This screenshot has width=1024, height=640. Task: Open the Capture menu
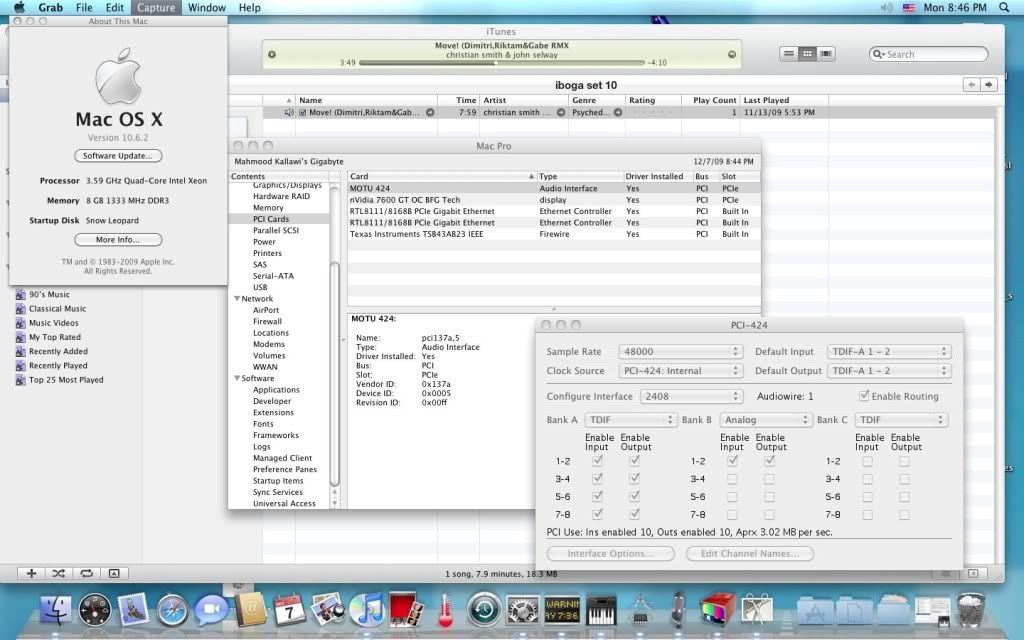(x=155, y=8)
